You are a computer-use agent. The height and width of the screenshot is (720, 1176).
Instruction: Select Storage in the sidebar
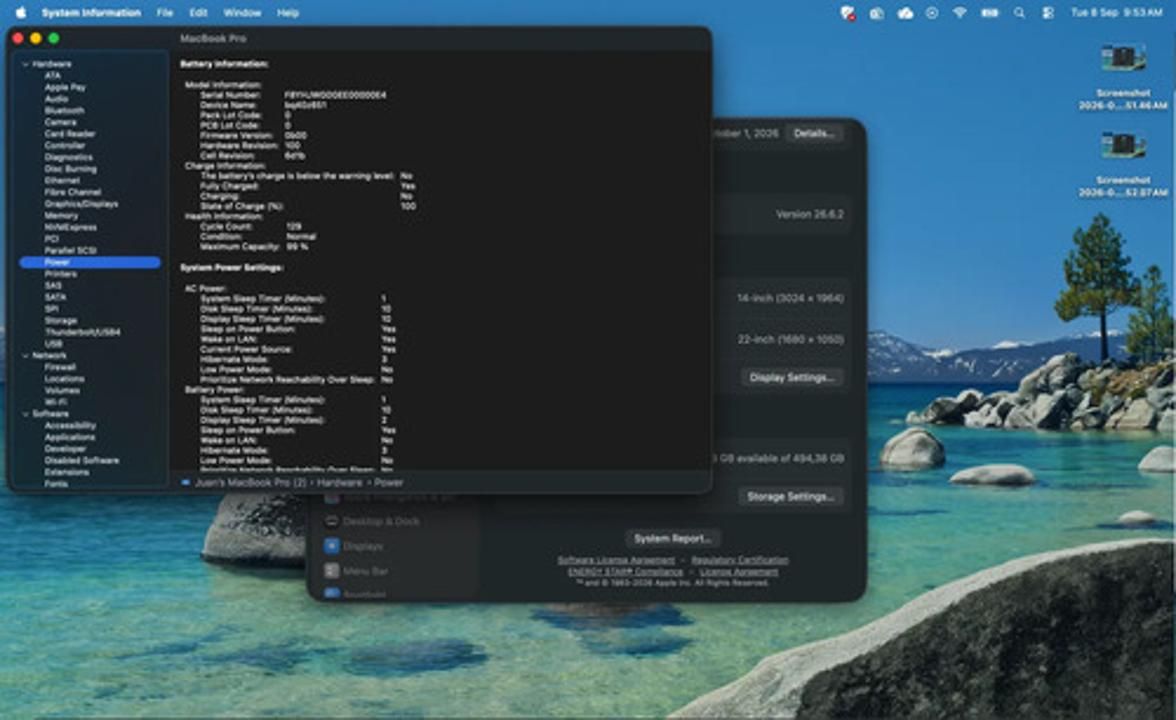[61, 320]
